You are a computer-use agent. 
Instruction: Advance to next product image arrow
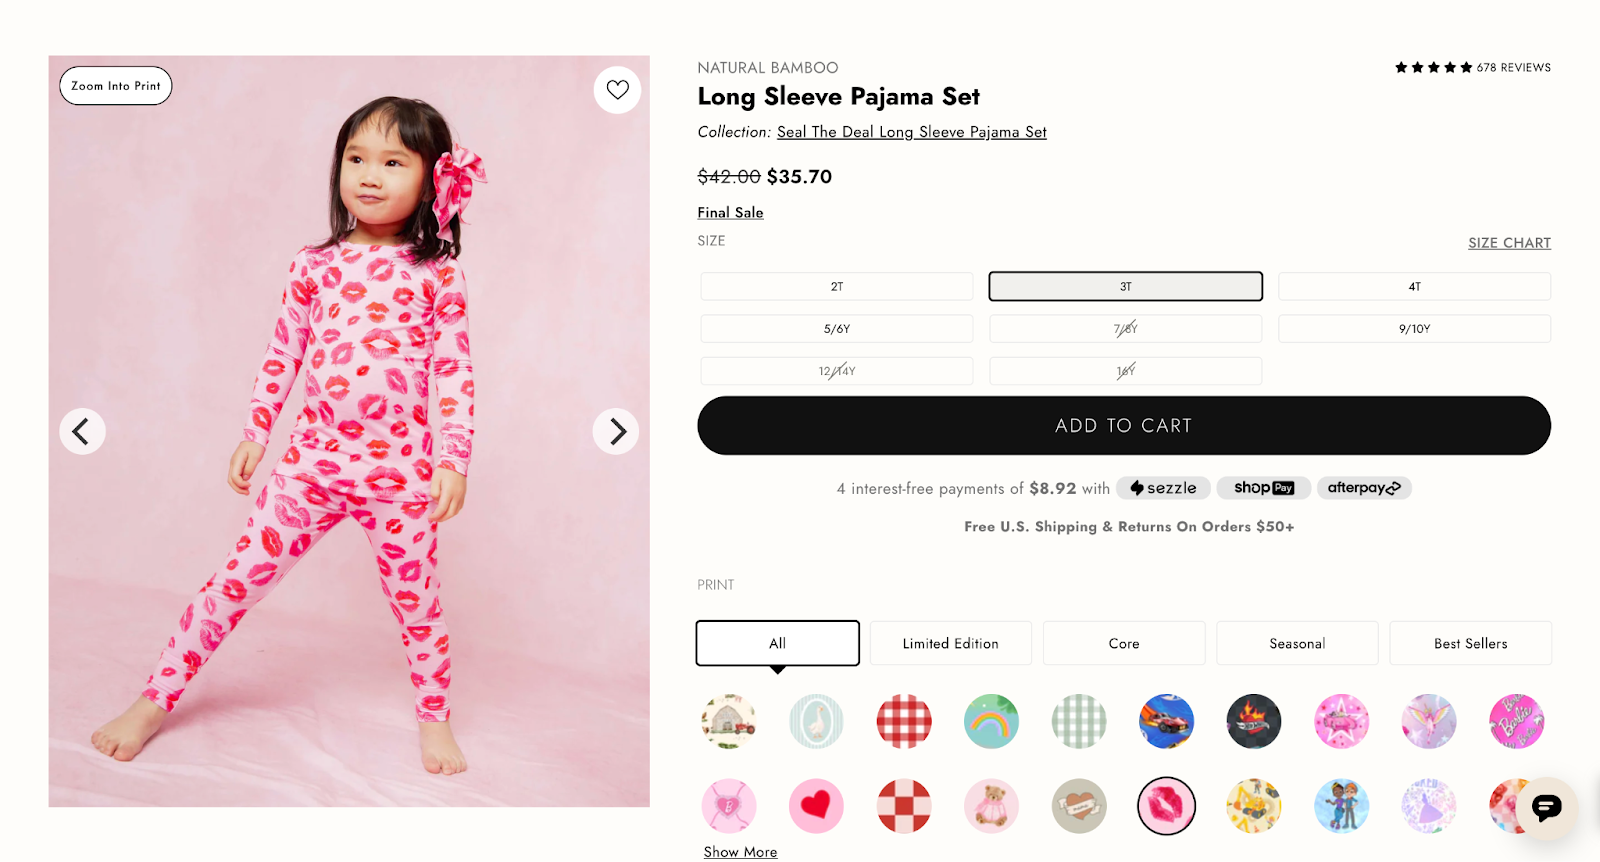(616, 432)
